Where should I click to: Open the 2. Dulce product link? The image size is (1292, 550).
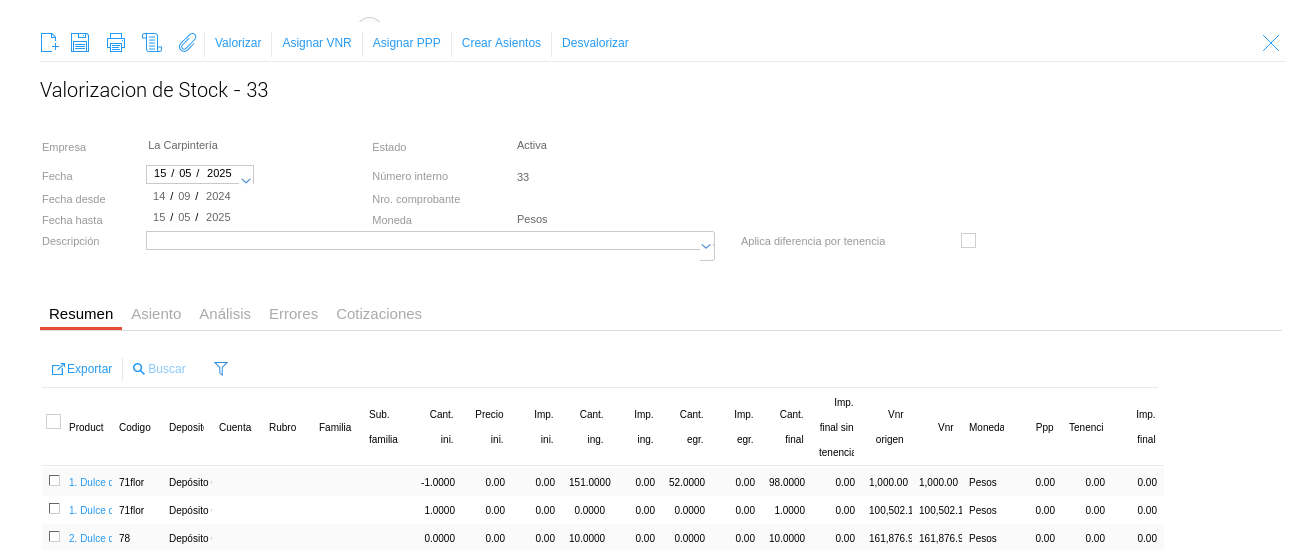[x=90, y=538]
